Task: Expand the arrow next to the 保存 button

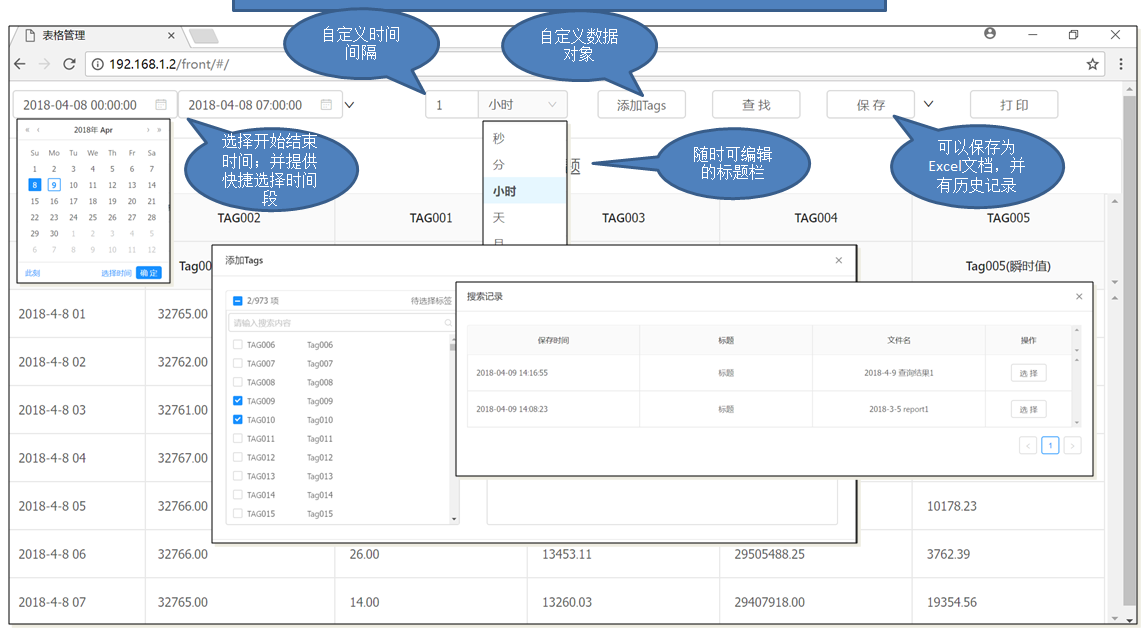Action: pos(929,104)
